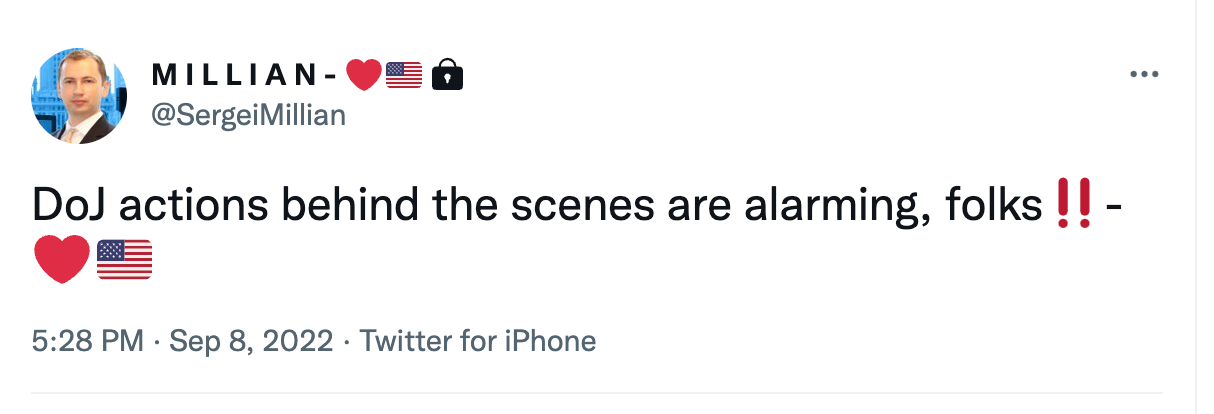The width and height of the screenshot is (1214, 414).
Task: Click the MILLIAN- display name
Action: click(242, 74)
